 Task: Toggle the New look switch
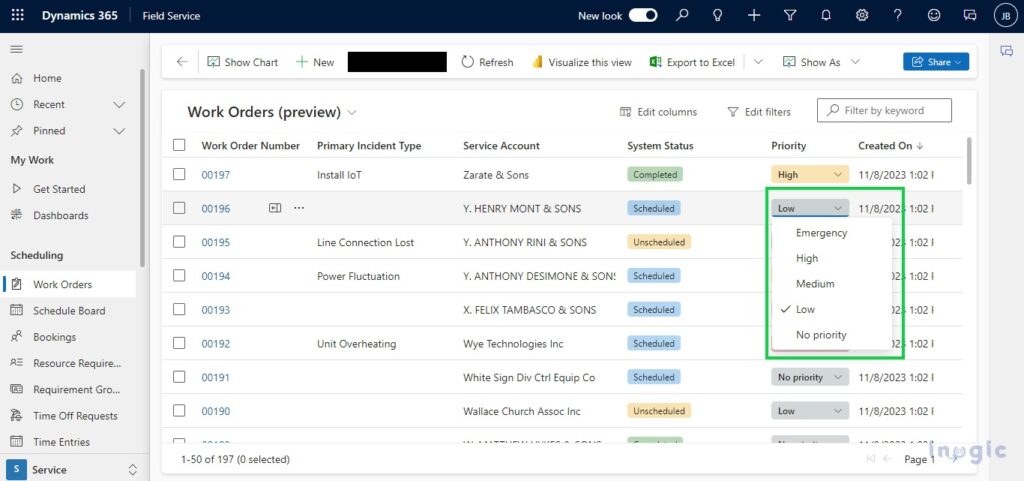coord(643,16)
